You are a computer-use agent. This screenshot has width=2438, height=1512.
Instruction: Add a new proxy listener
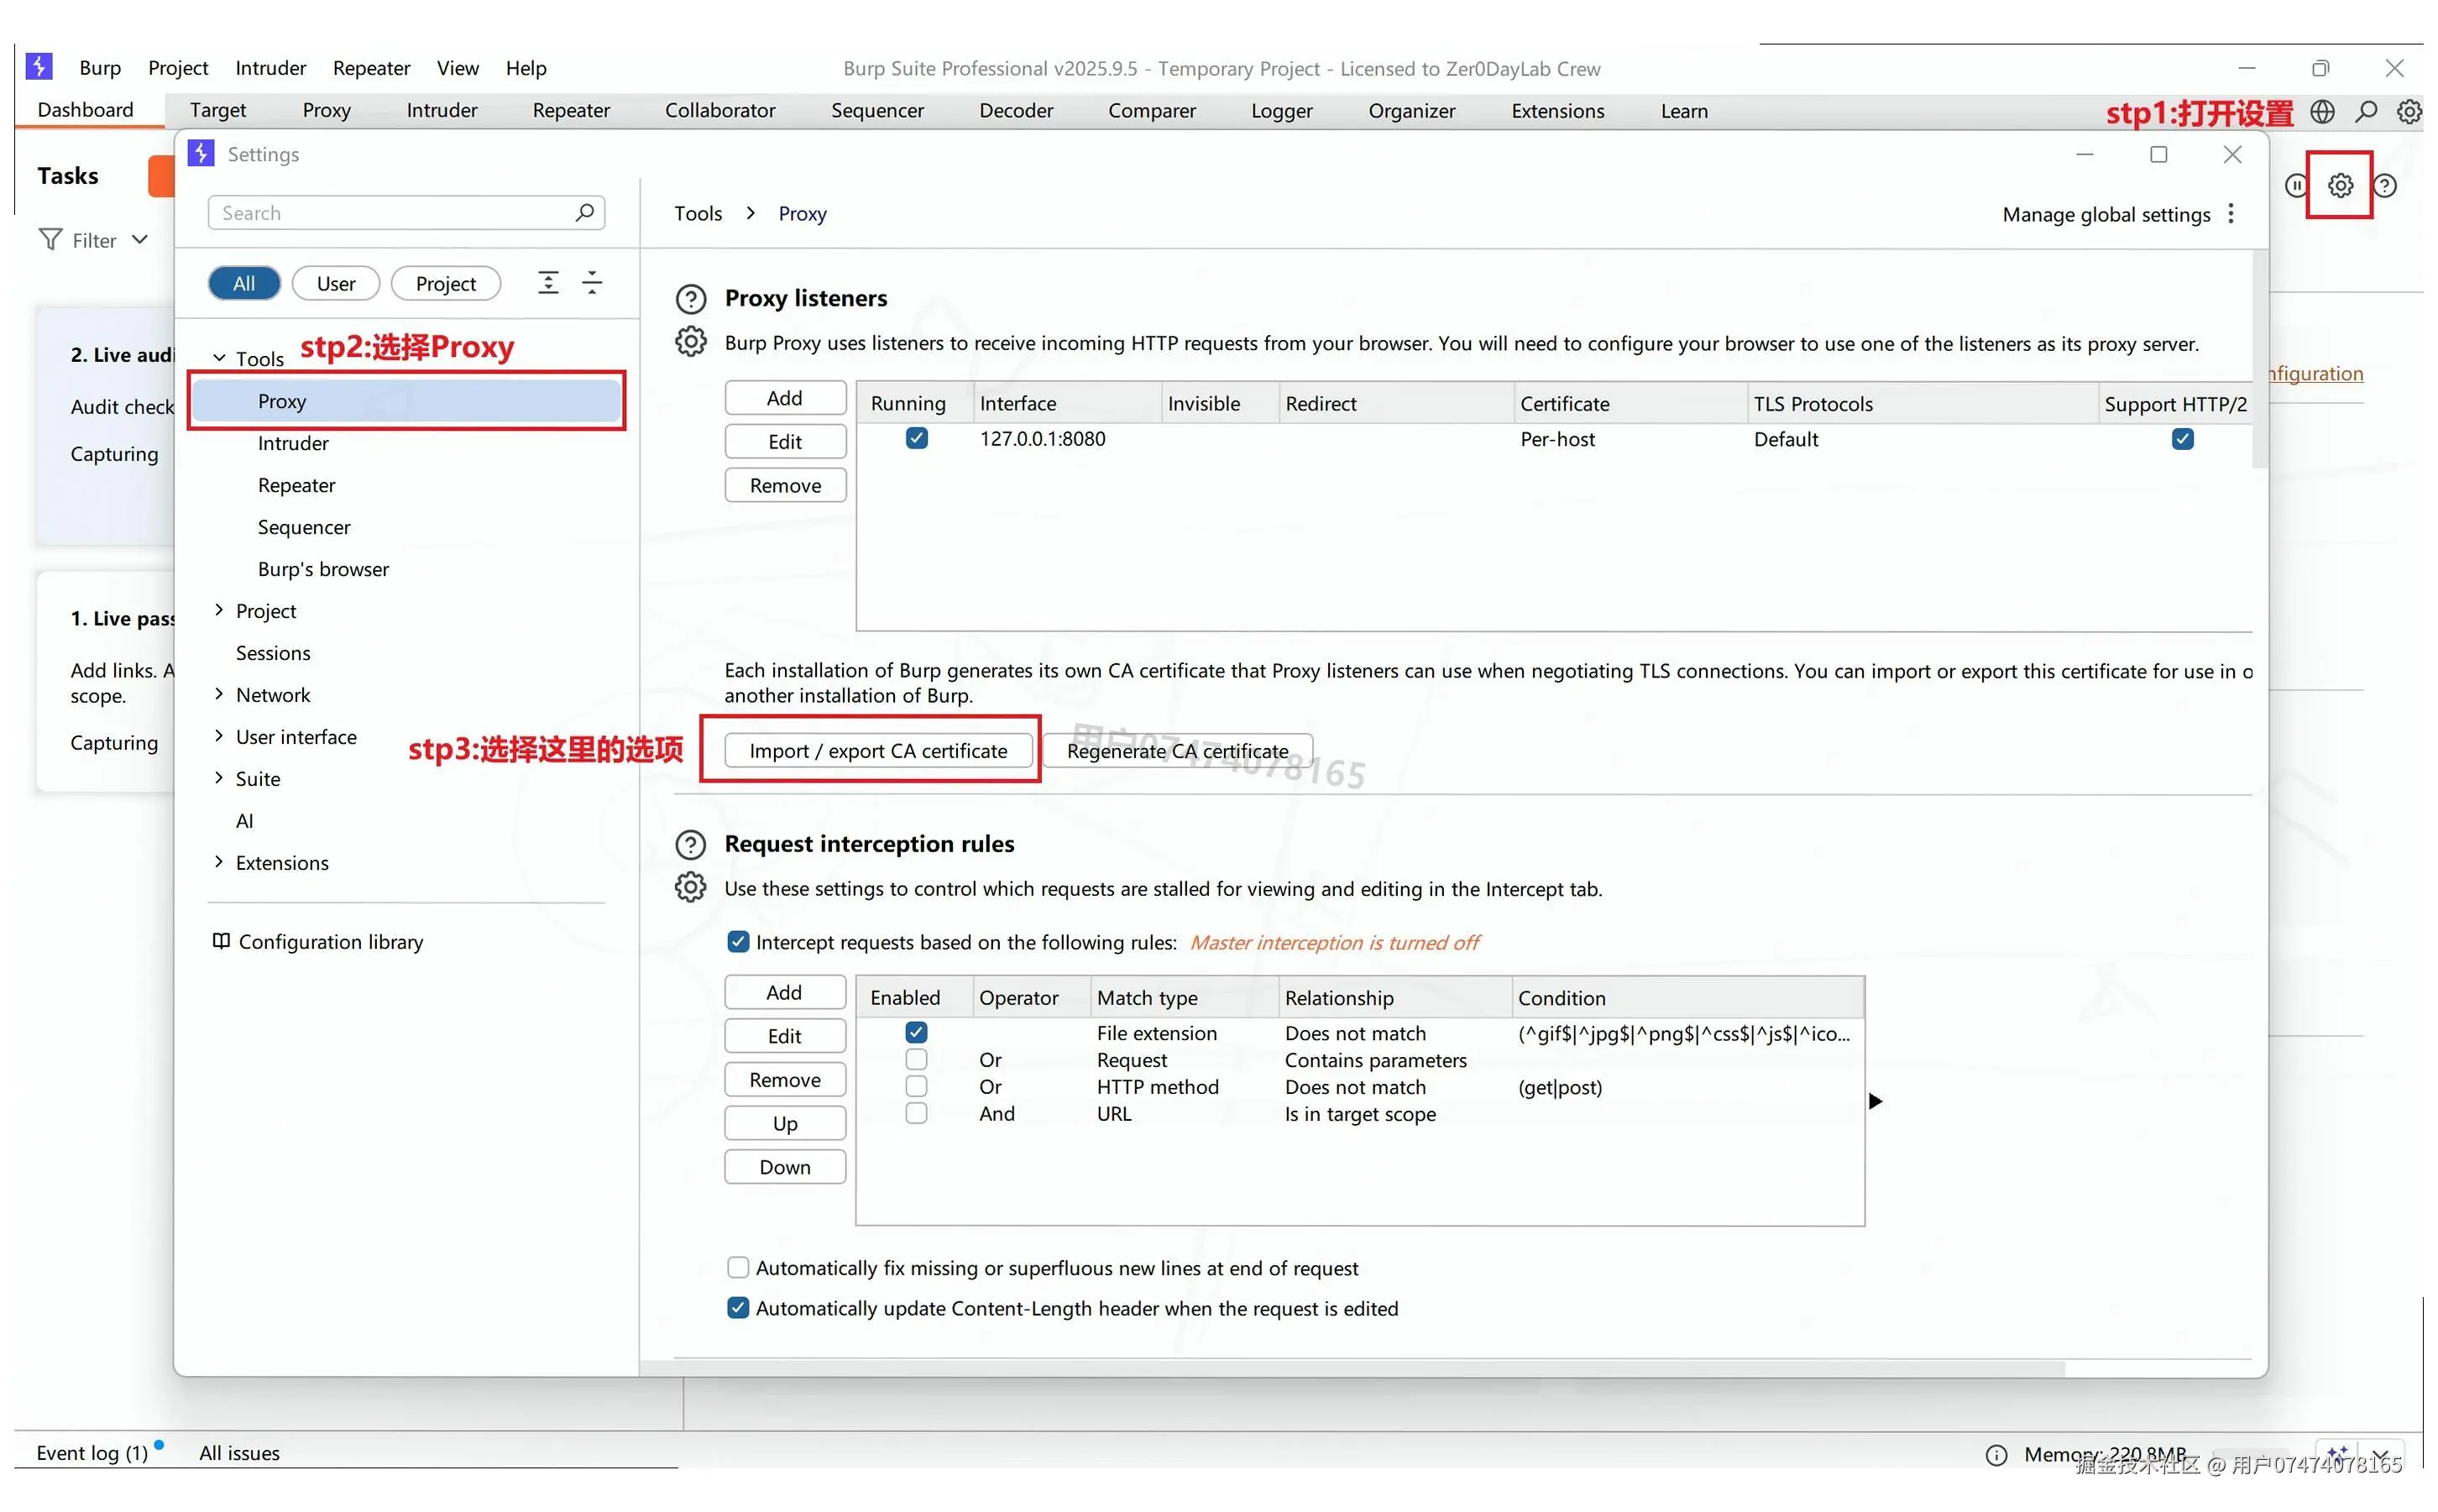785,398
